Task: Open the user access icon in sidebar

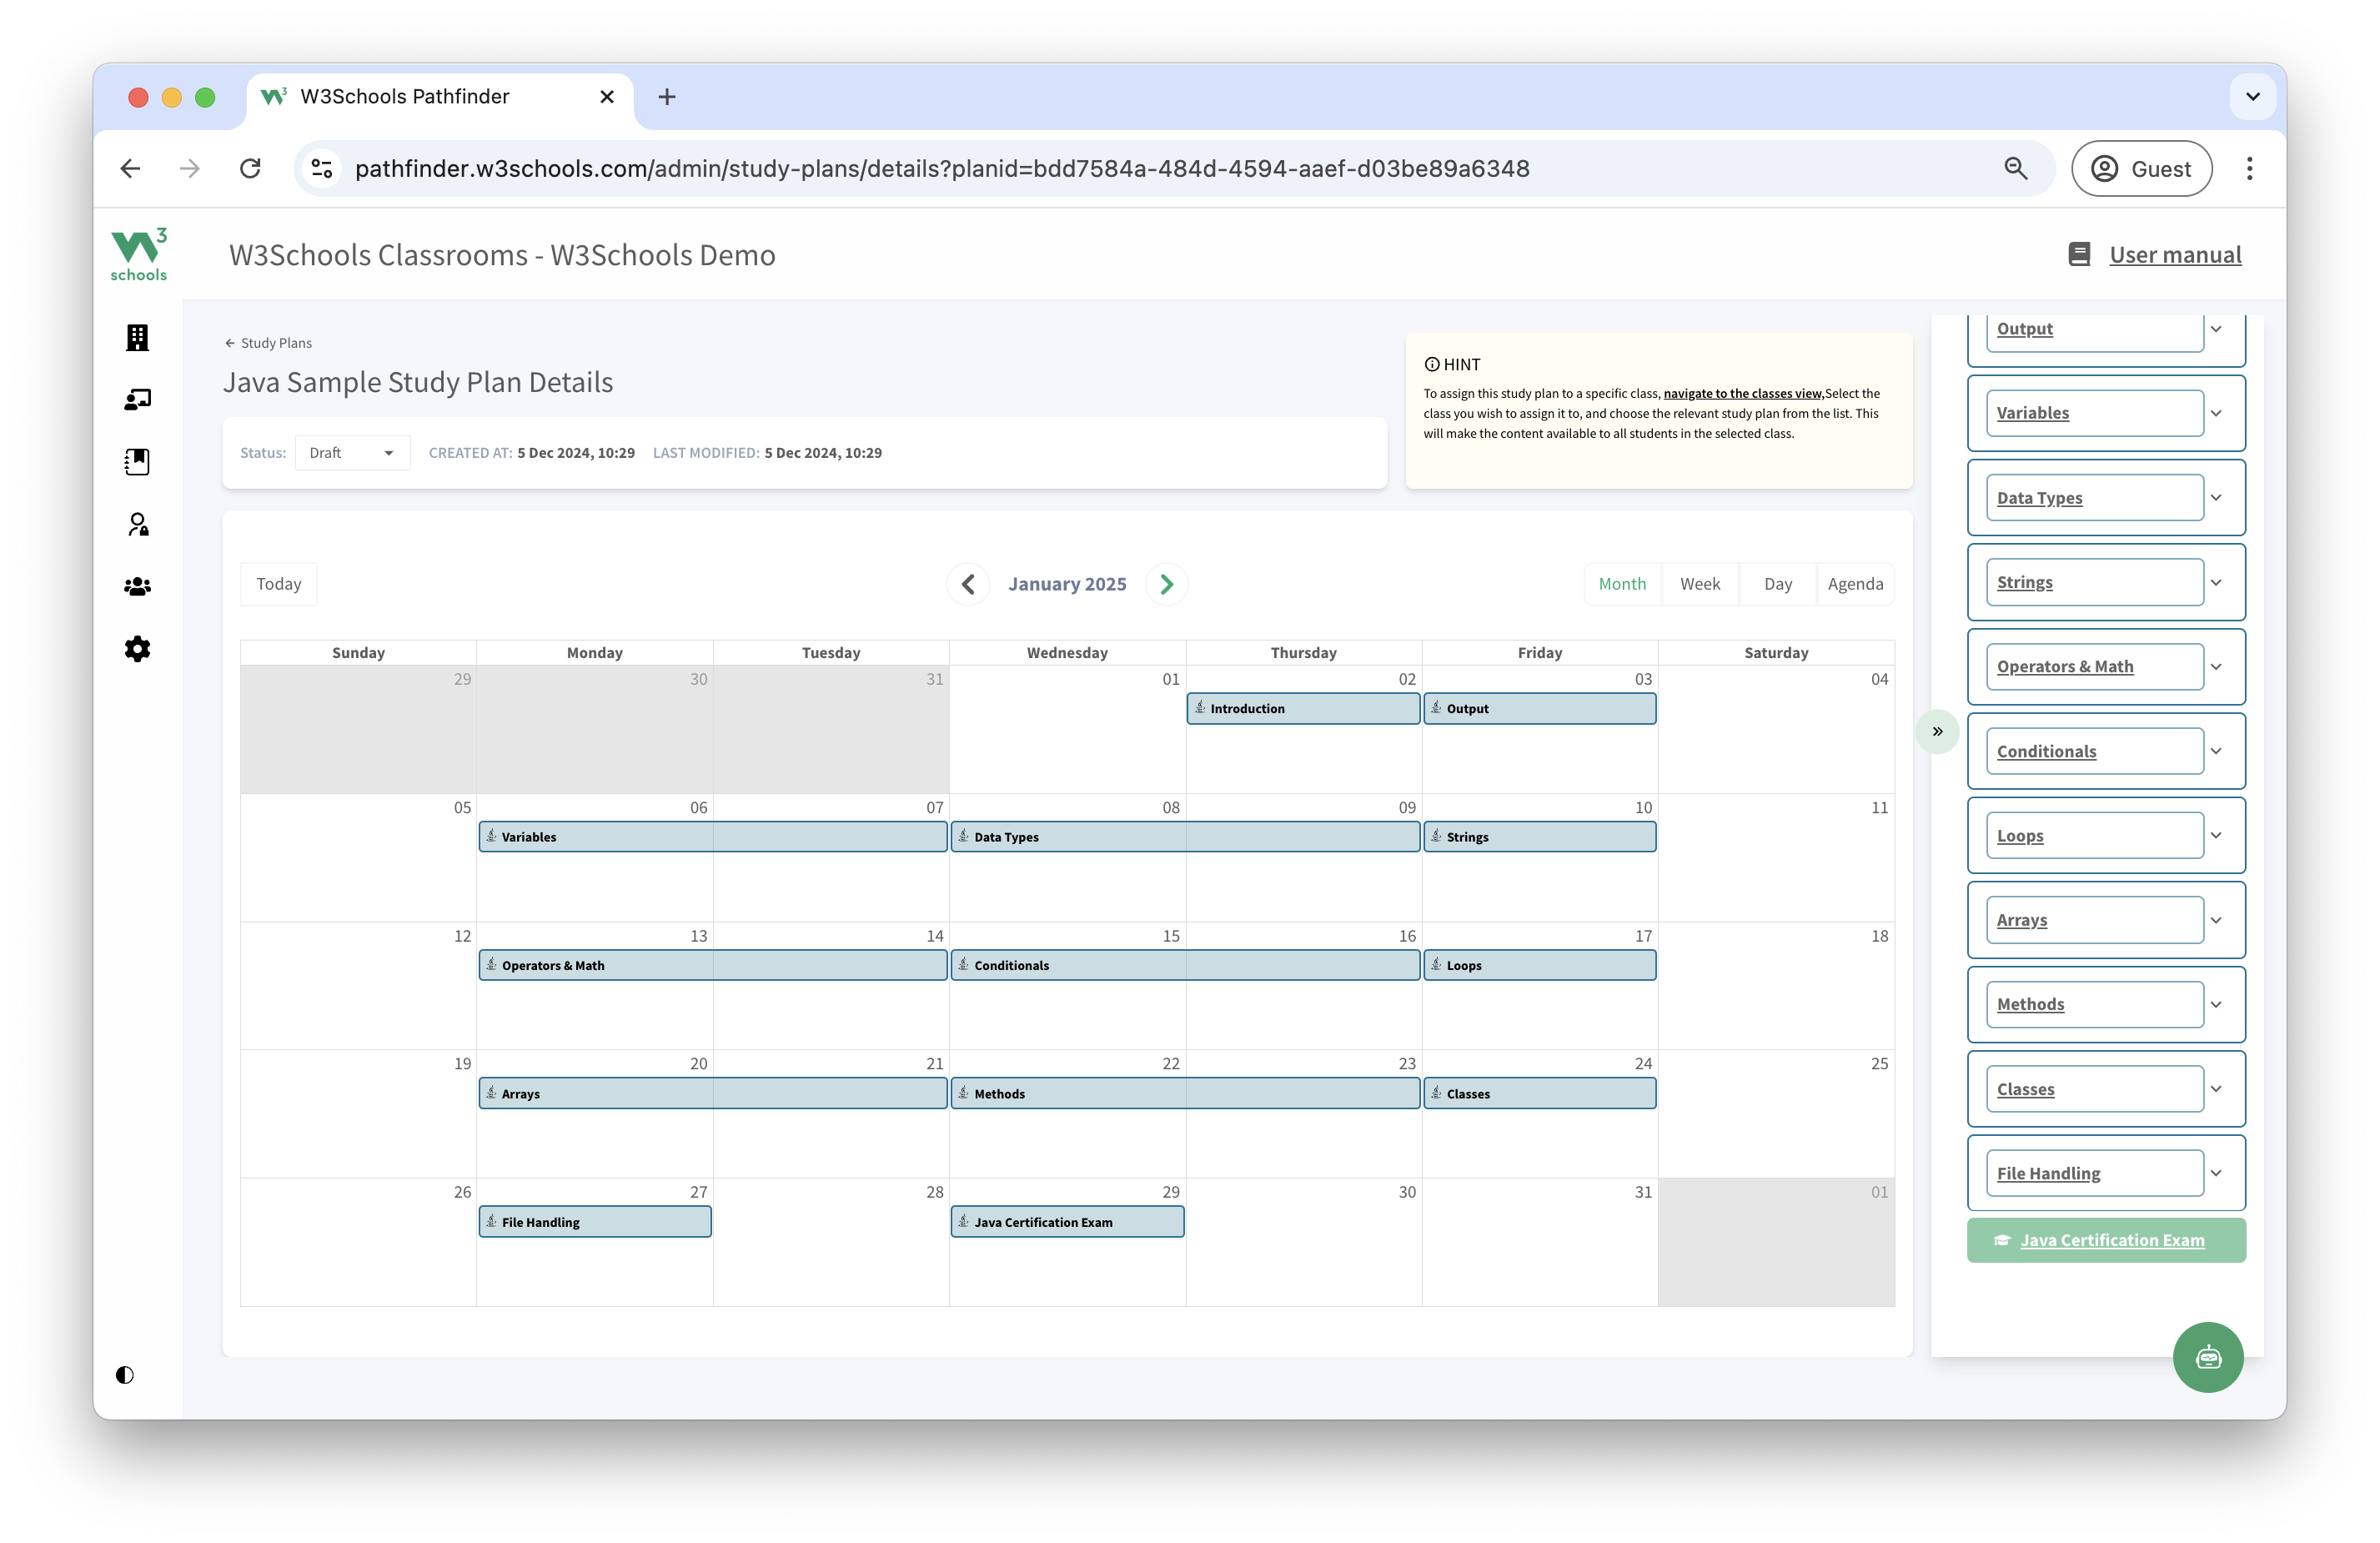Action: point(137,524)
